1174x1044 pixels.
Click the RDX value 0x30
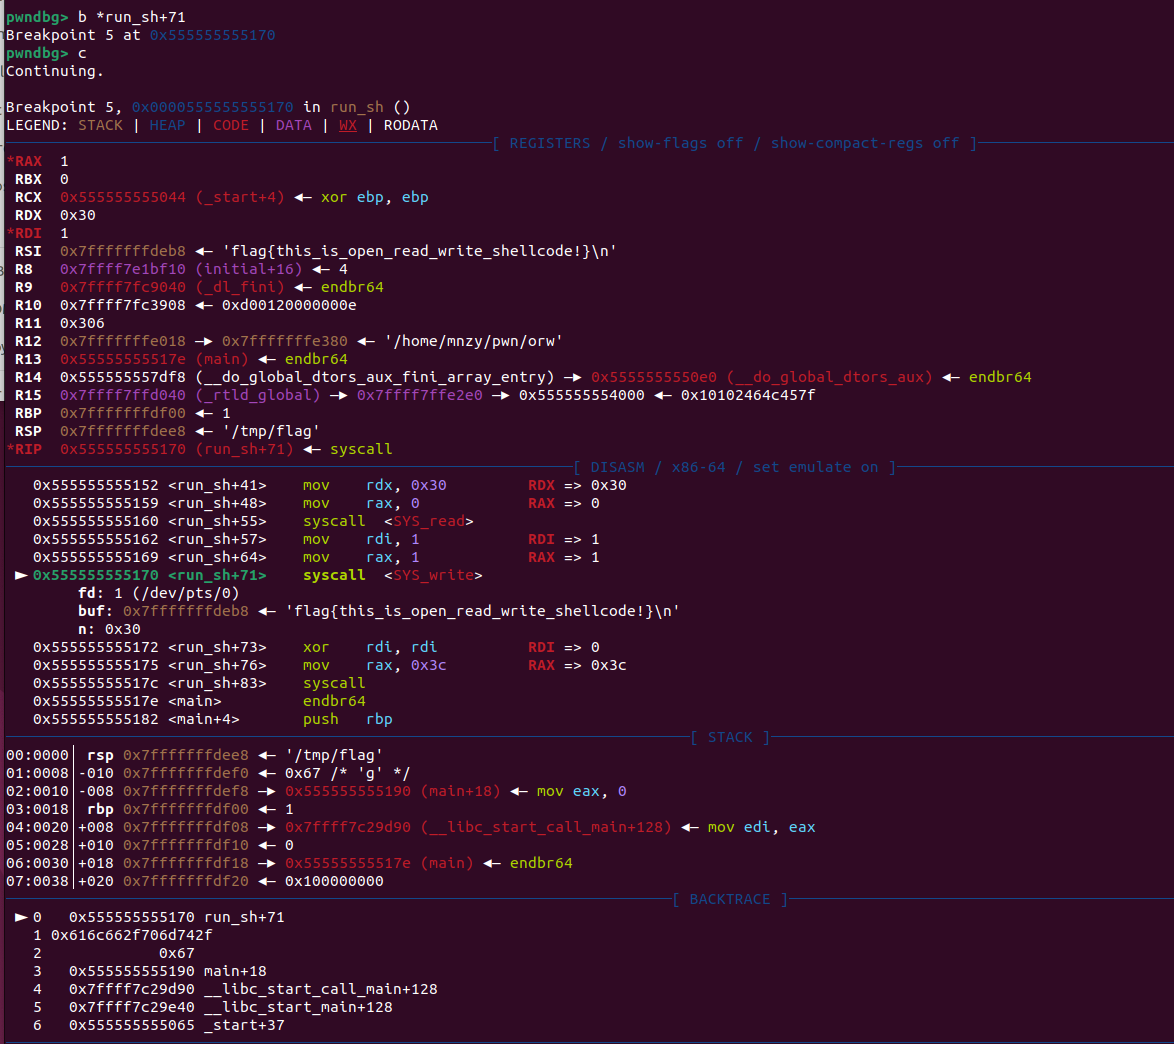click(78, 215)
